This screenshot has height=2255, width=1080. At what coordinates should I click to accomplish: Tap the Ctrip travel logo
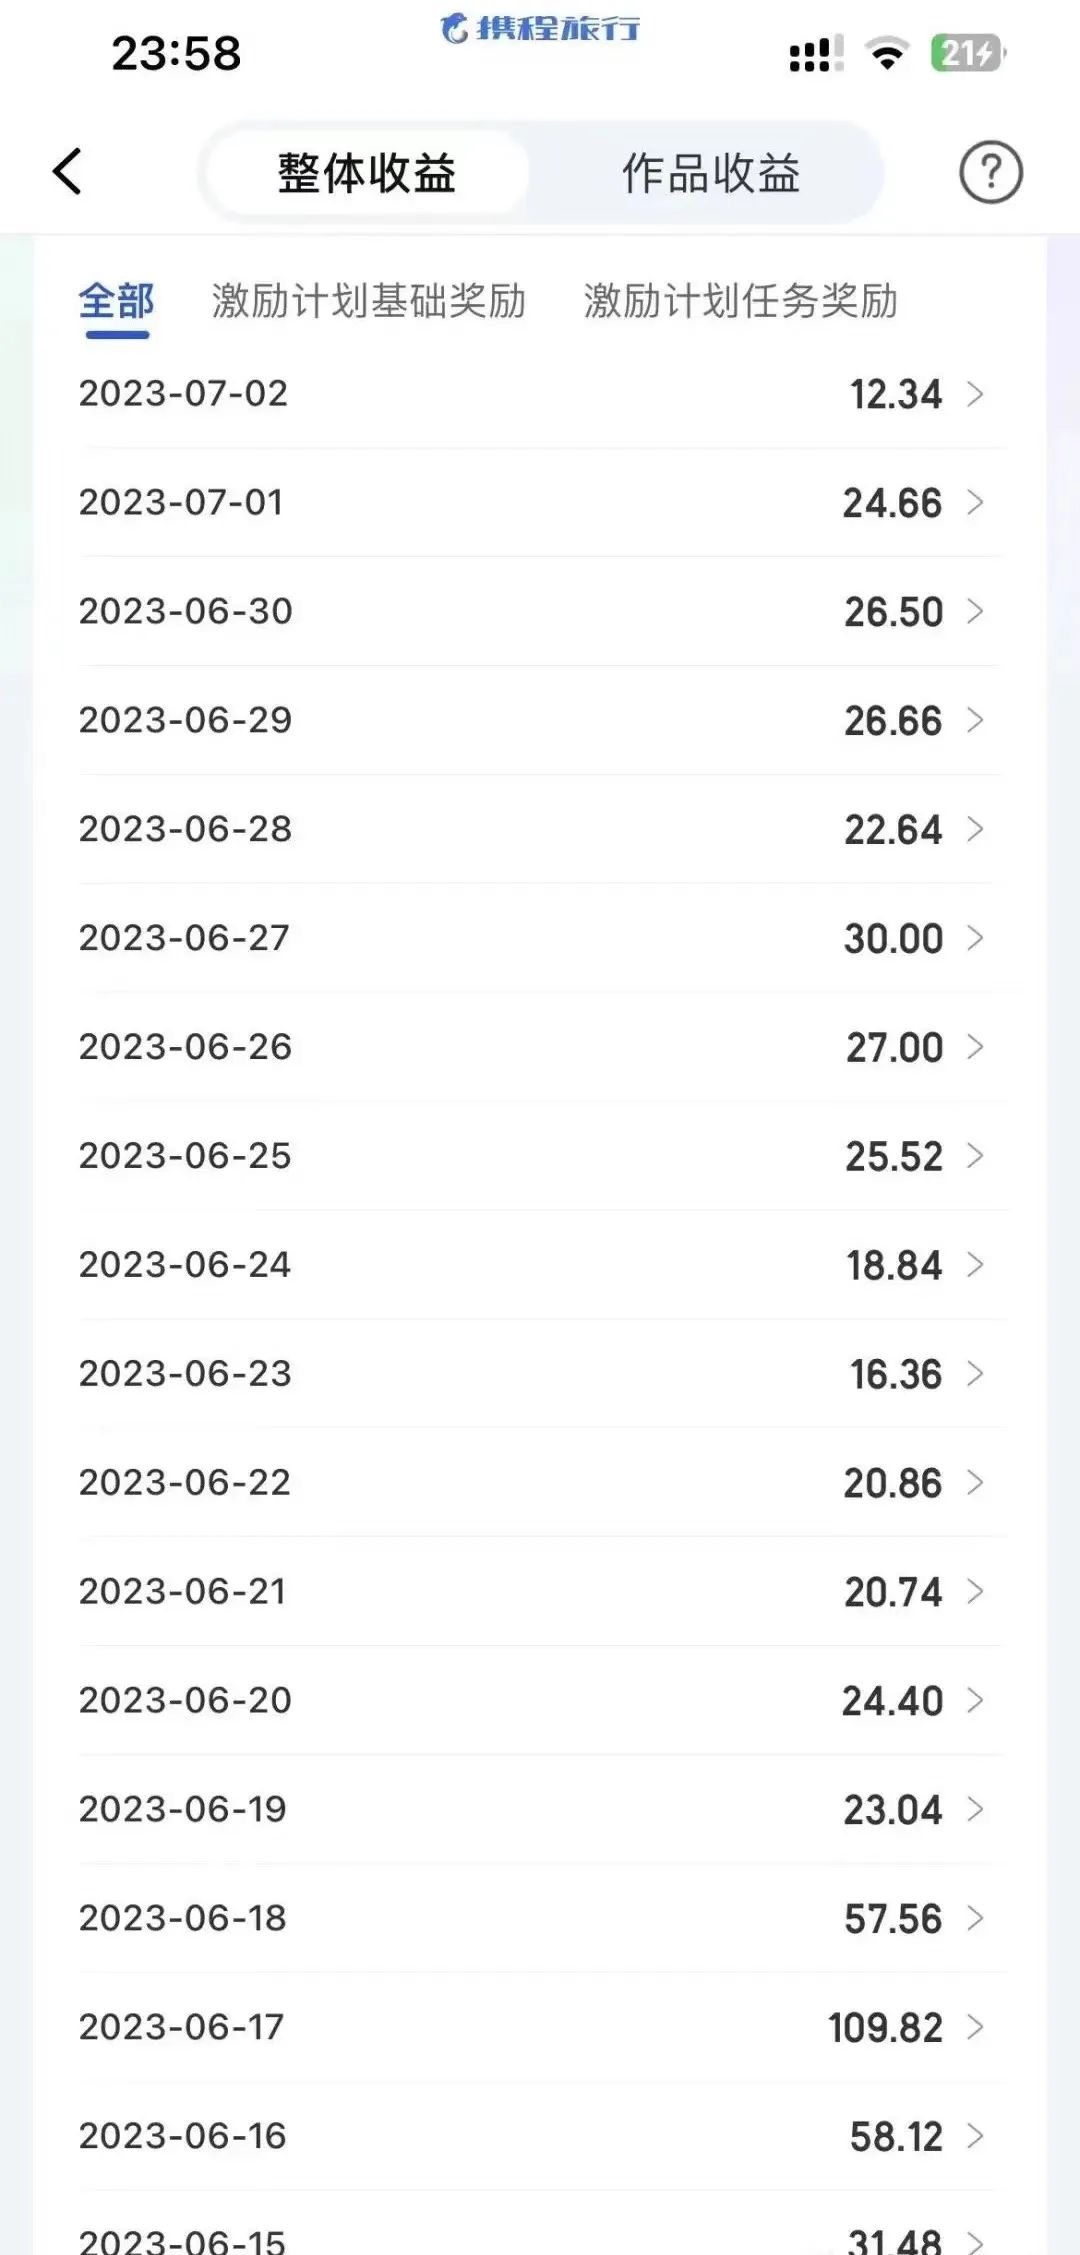click(x=540, y=28)
